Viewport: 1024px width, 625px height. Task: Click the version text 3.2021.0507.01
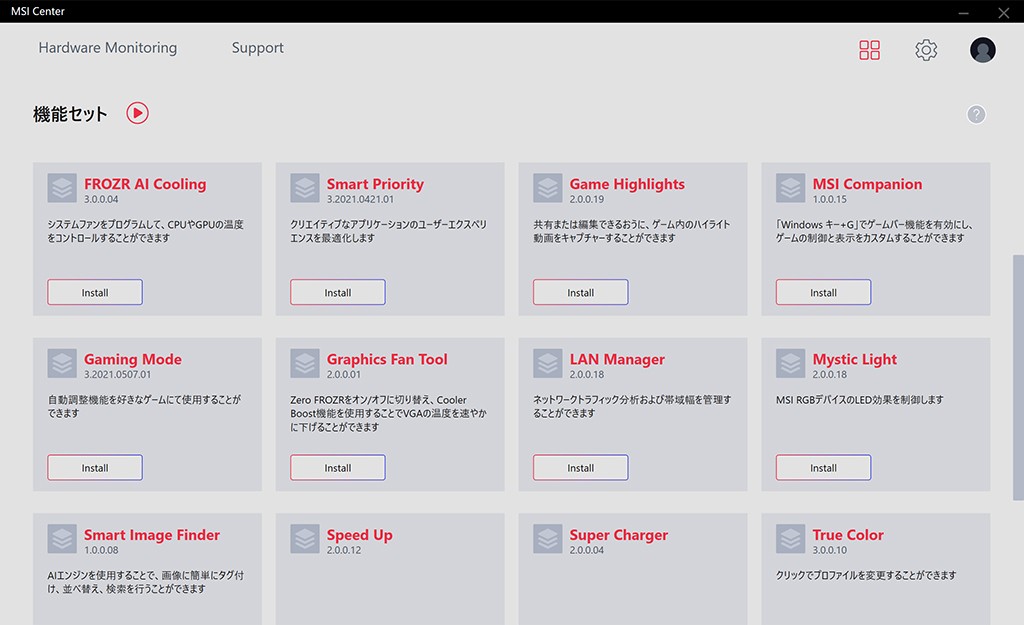pos(117,374)
